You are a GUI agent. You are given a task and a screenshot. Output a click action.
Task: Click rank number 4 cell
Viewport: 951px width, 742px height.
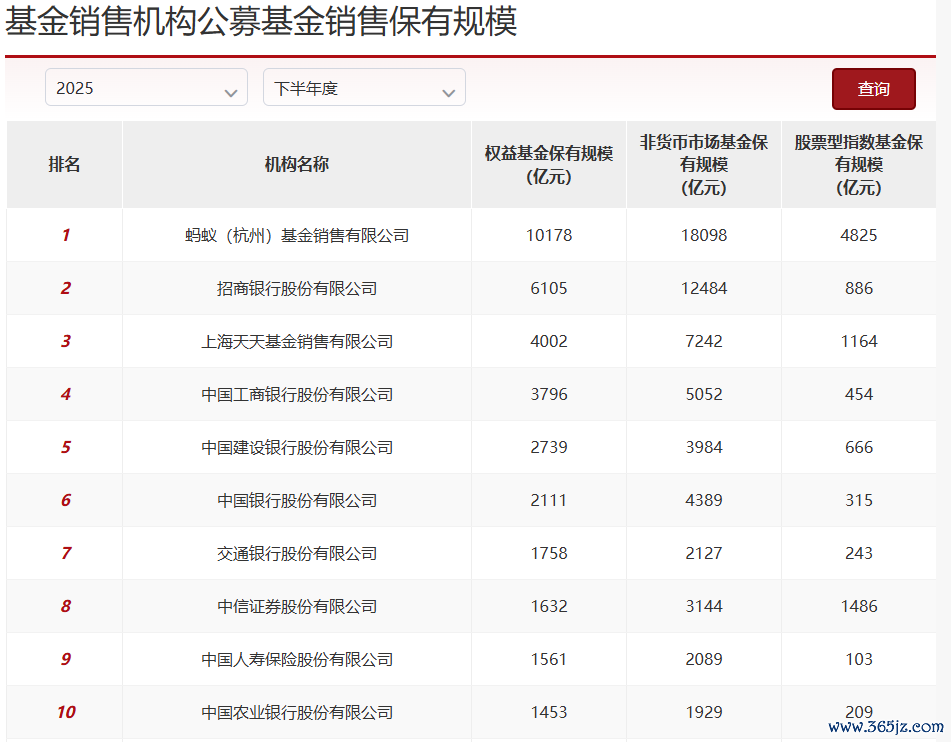coord(66,394)
